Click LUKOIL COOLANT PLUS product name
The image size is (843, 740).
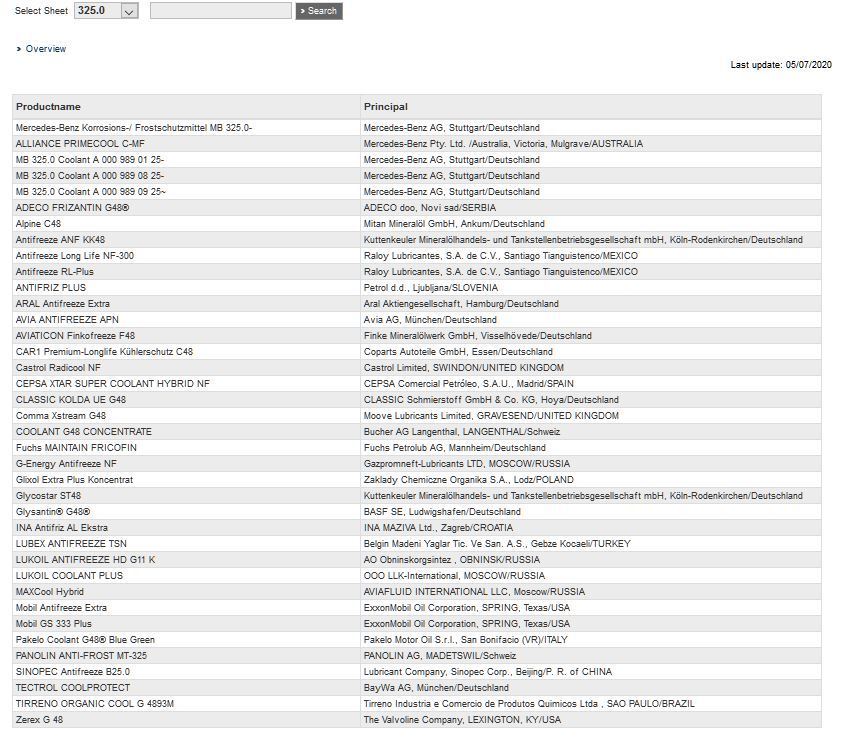pyautogui.click(x=69, y=576)
